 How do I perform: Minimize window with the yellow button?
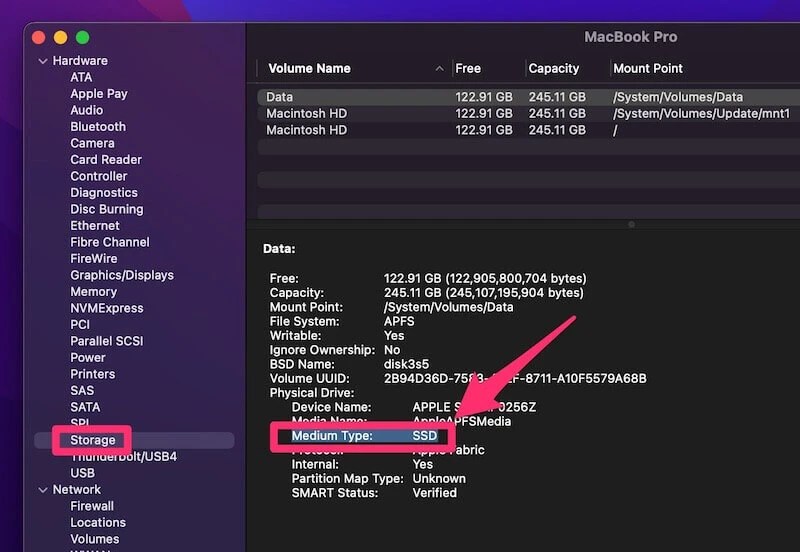pyautogui.click(x=61, y=37)
